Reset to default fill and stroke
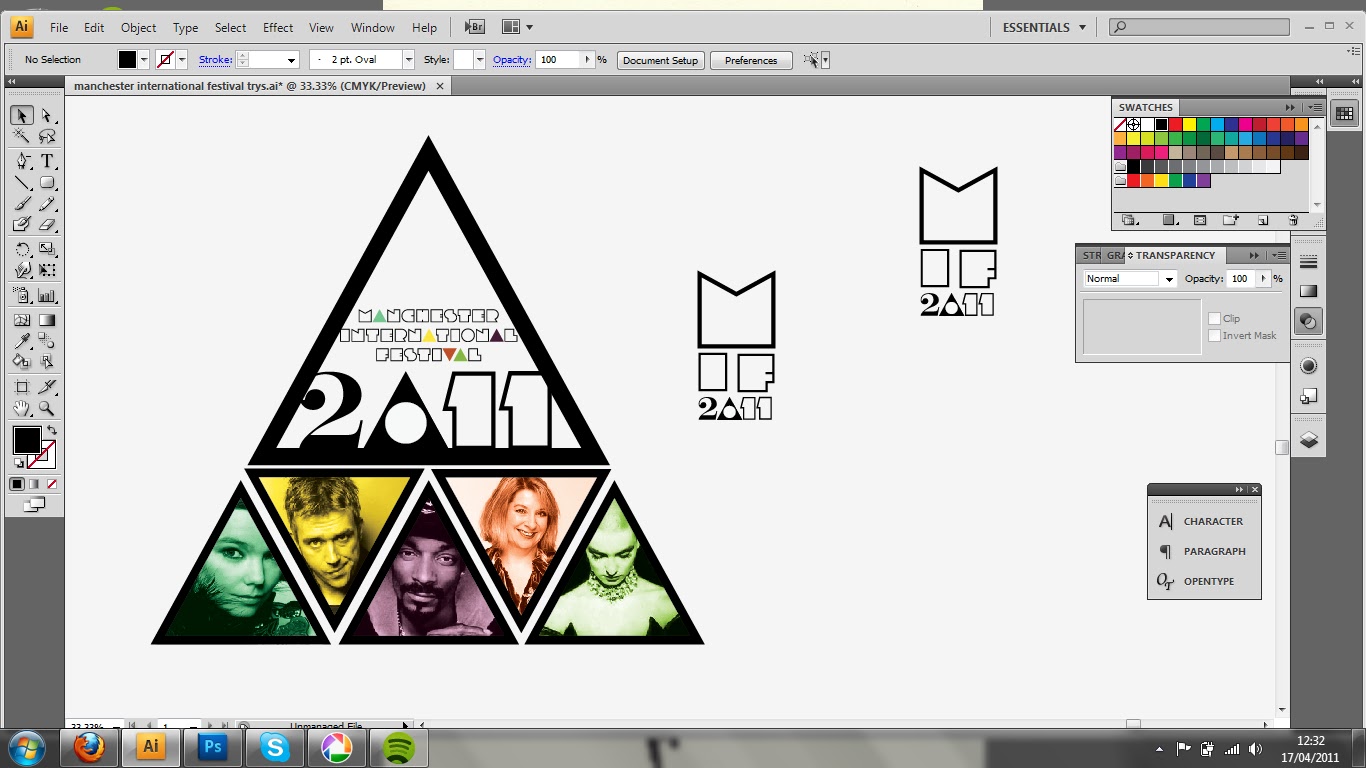This screenshot has height=768, width=1366. tap(18, 463)
